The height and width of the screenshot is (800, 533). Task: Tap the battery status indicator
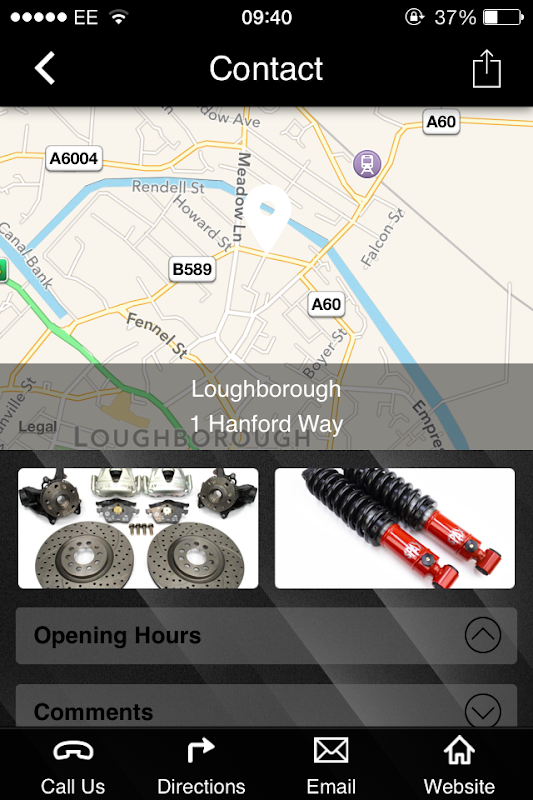point(503,17)
